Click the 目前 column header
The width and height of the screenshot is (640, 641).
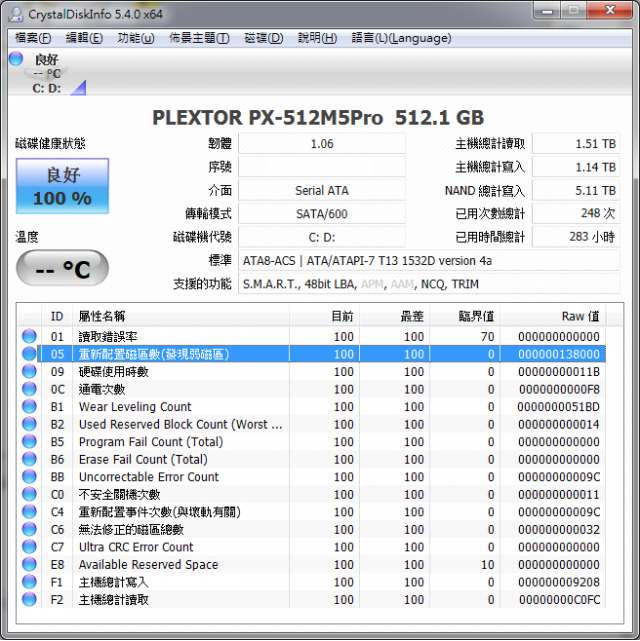click(324, 316)
